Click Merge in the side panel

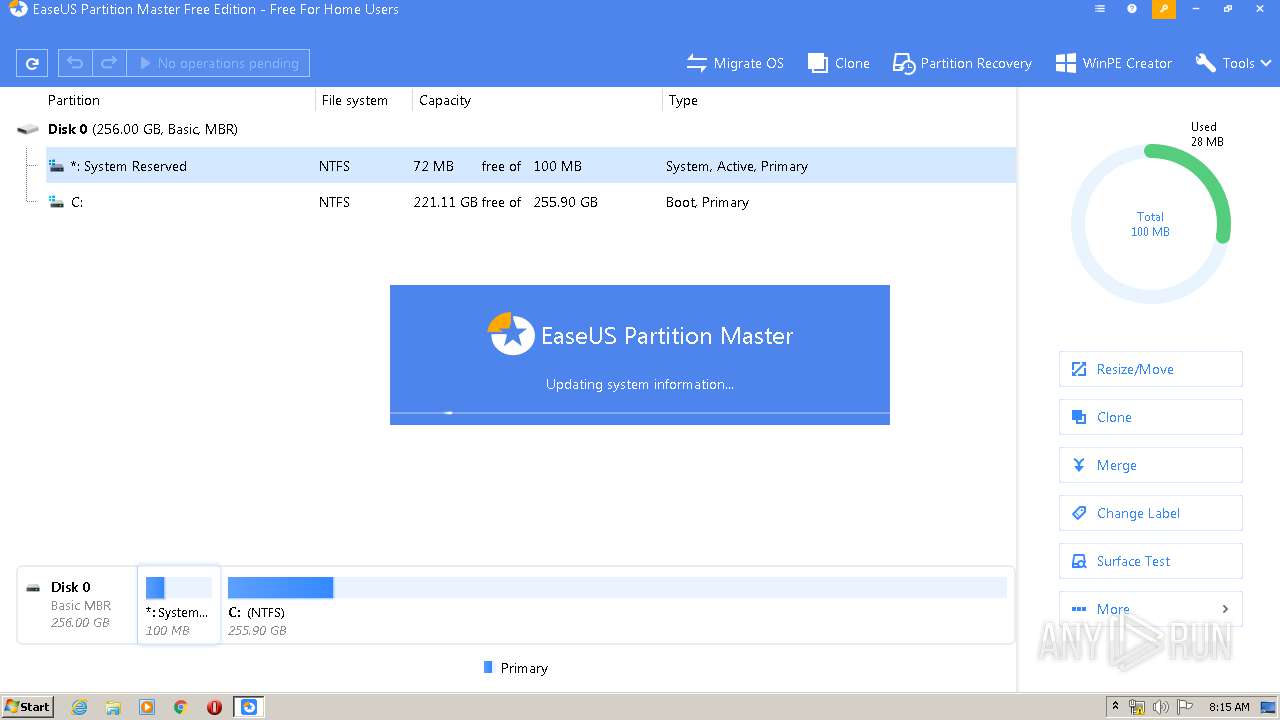click(x=1150, y=465)
